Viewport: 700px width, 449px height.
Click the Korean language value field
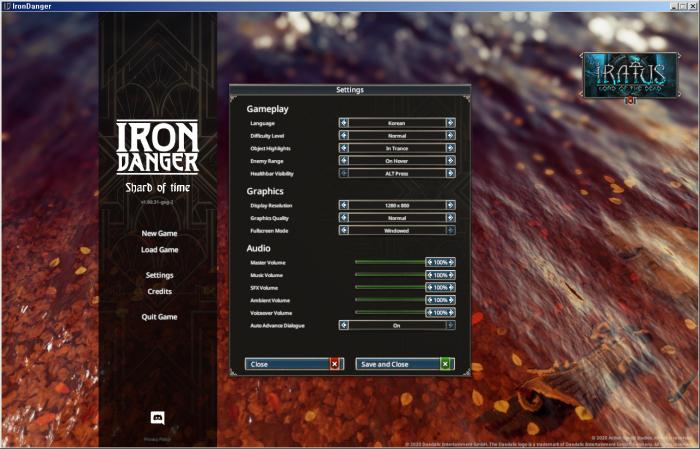pos(397,123)
